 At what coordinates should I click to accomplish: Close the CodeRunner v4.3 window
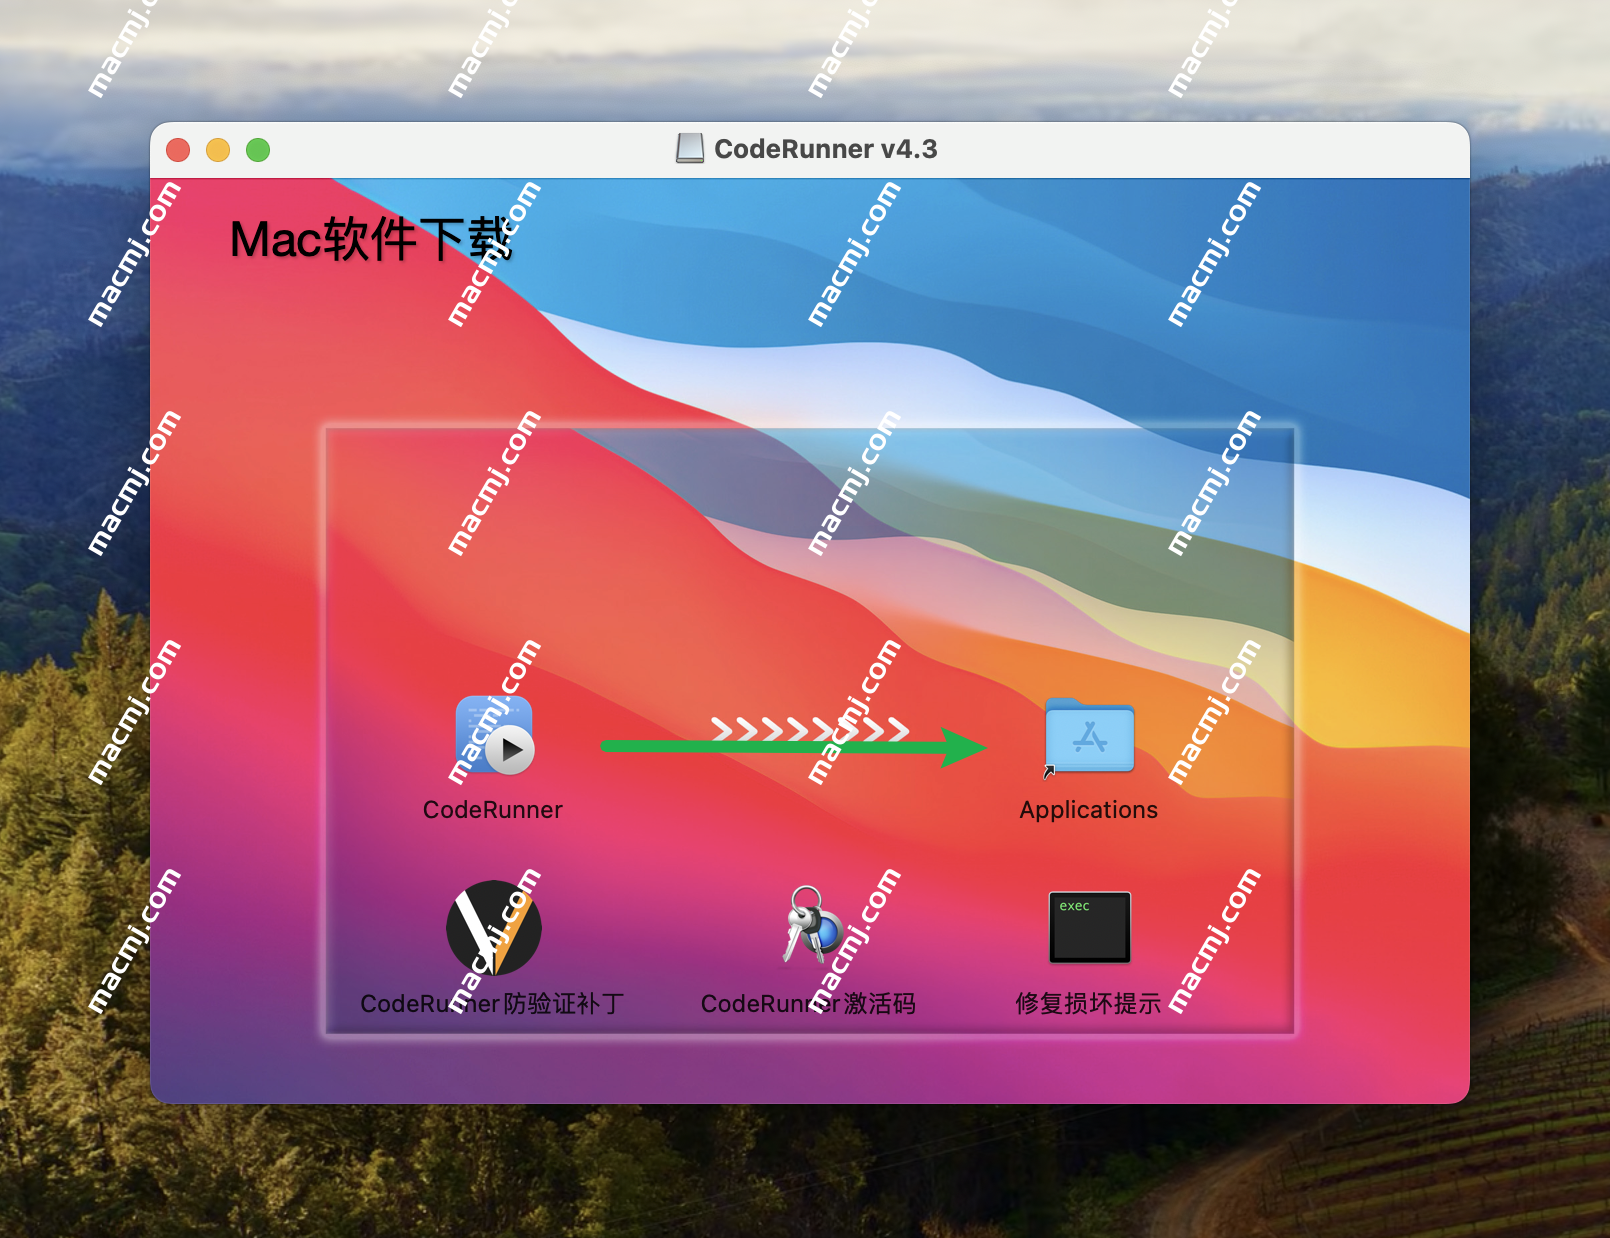pos(178,150)
